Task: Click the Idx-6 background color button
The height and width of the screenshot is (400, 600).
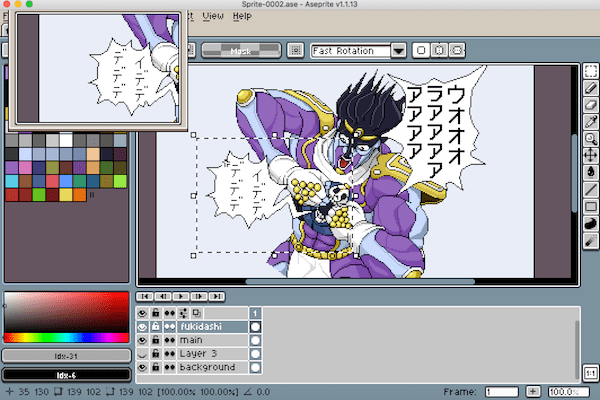Action: pyautogui.click(x=66, y=375)
